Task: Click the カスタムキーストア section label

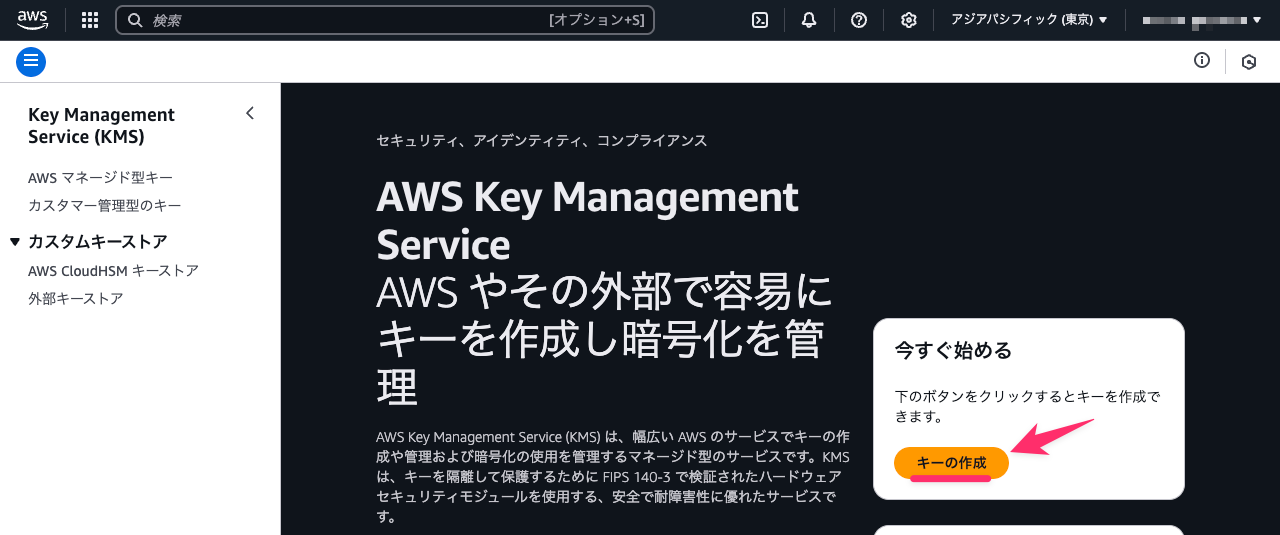Action: [98, 242]
